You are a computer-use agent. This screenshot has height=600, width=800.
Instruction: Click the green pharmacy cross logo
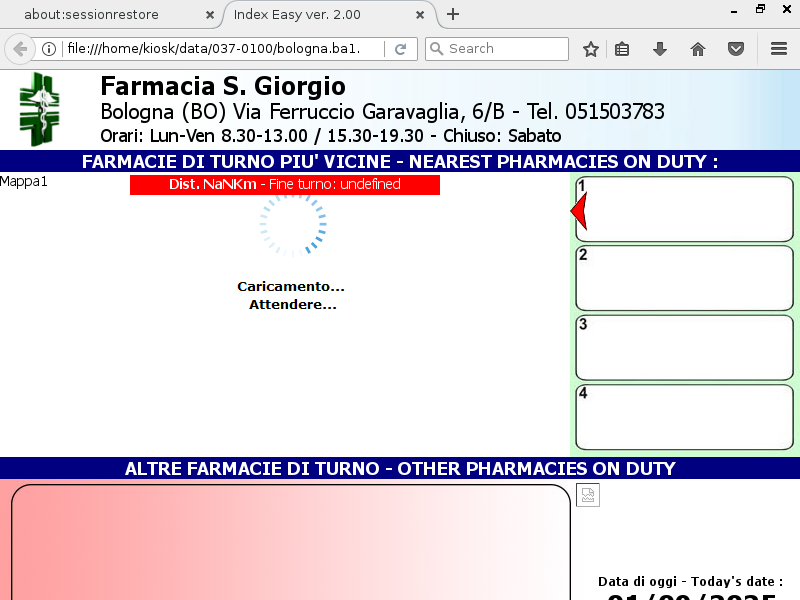click(x=39, y=109)
